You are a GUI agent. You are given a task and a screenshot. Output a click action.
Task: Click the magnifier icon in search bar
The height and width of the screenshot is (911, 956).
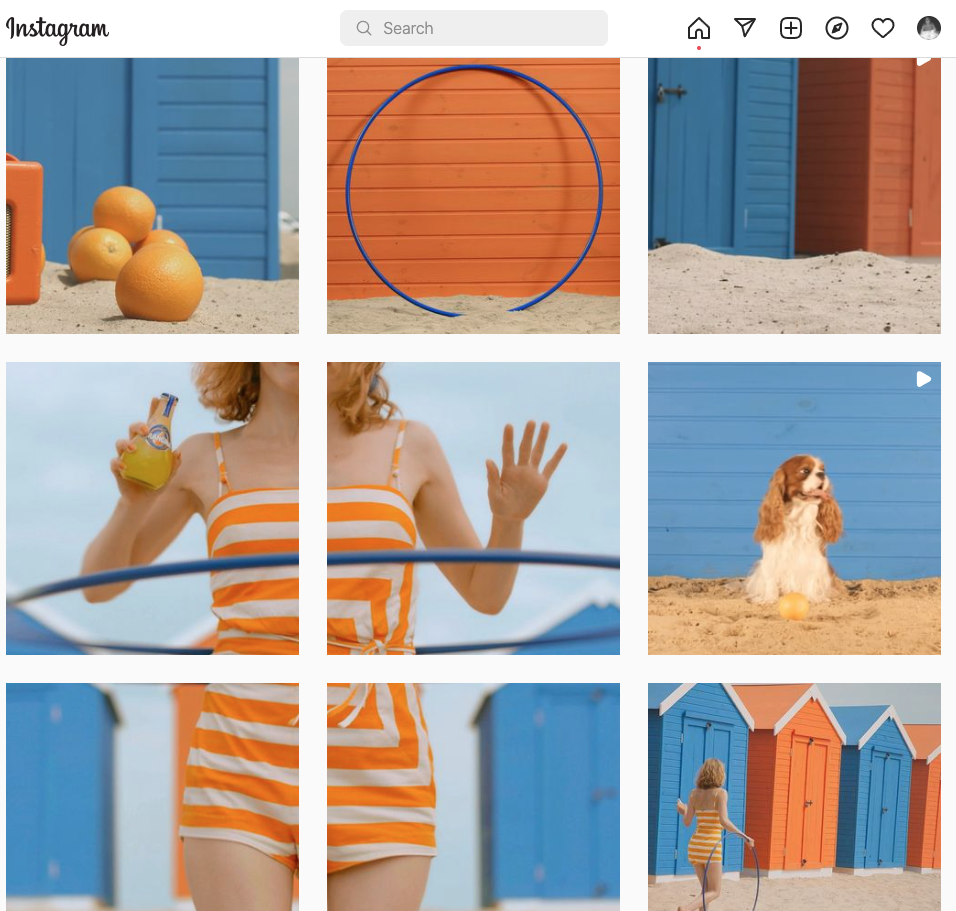pyautogui.click(x=363, y=28)
